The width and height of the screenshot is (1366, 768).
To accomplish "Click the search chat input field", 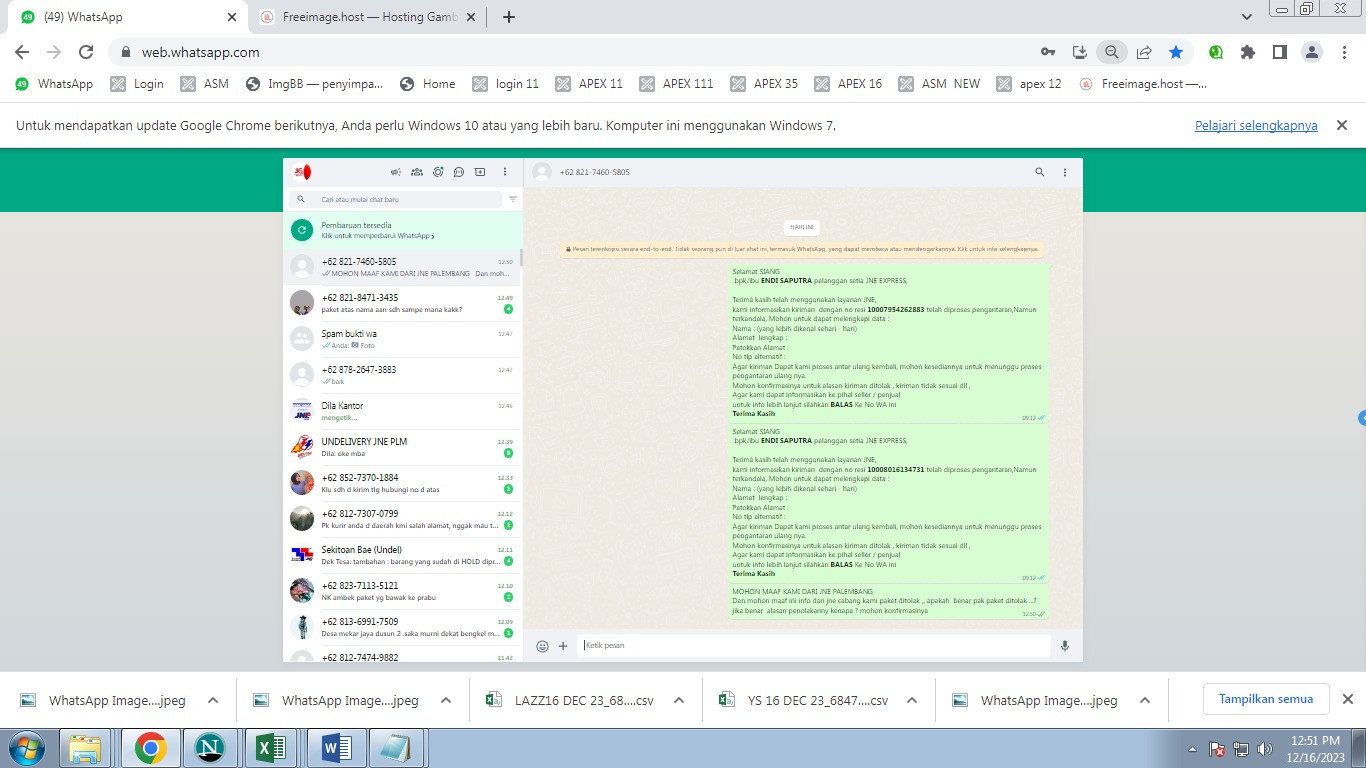I will coord(395,199).
